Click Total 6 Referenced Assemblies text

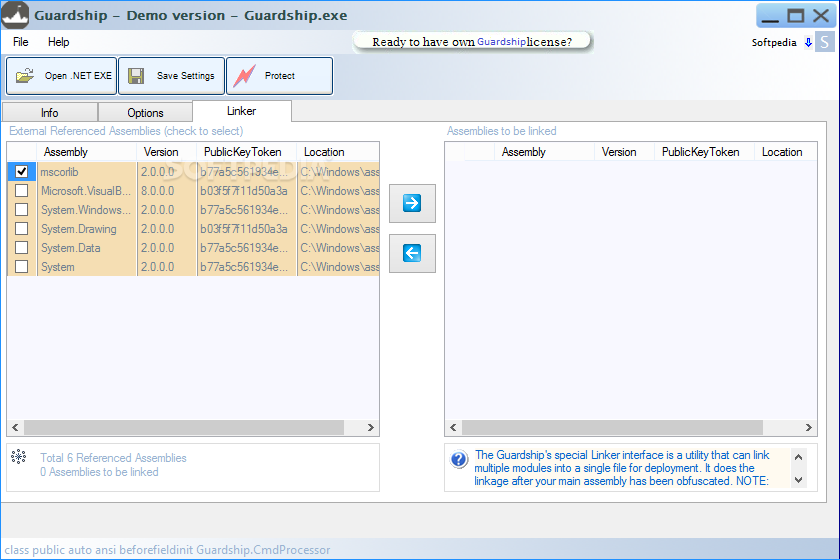(x=113, y=458)
